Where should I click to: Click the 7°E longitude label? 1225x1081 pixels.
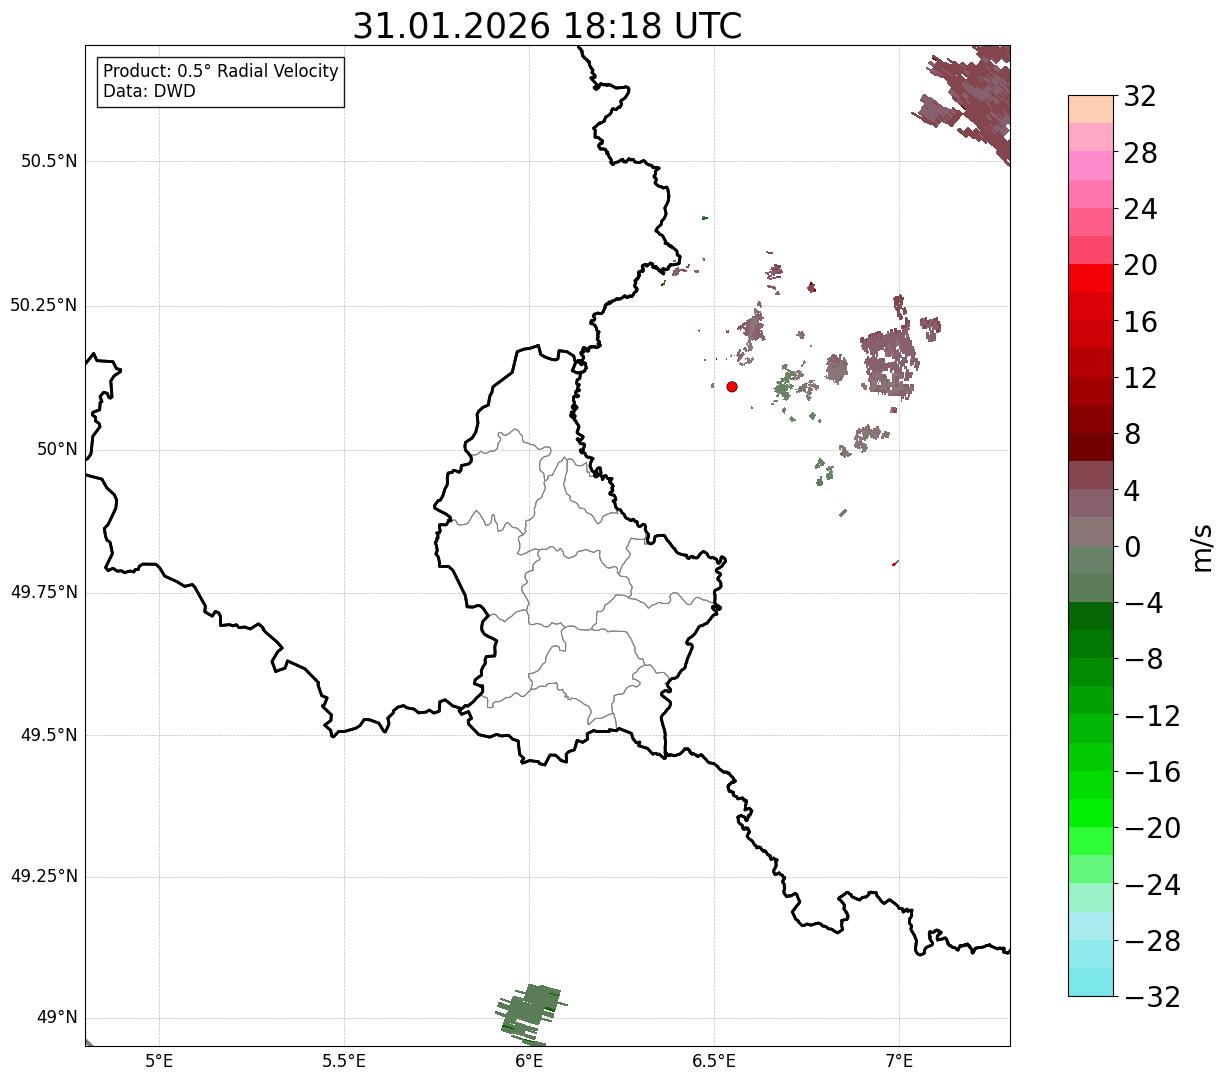pos(899,1061)
